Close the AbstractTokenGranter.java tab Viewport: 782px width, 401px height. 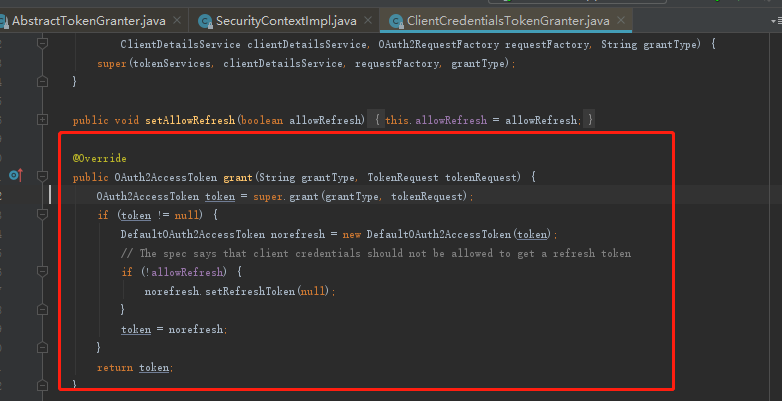point(177,20)
